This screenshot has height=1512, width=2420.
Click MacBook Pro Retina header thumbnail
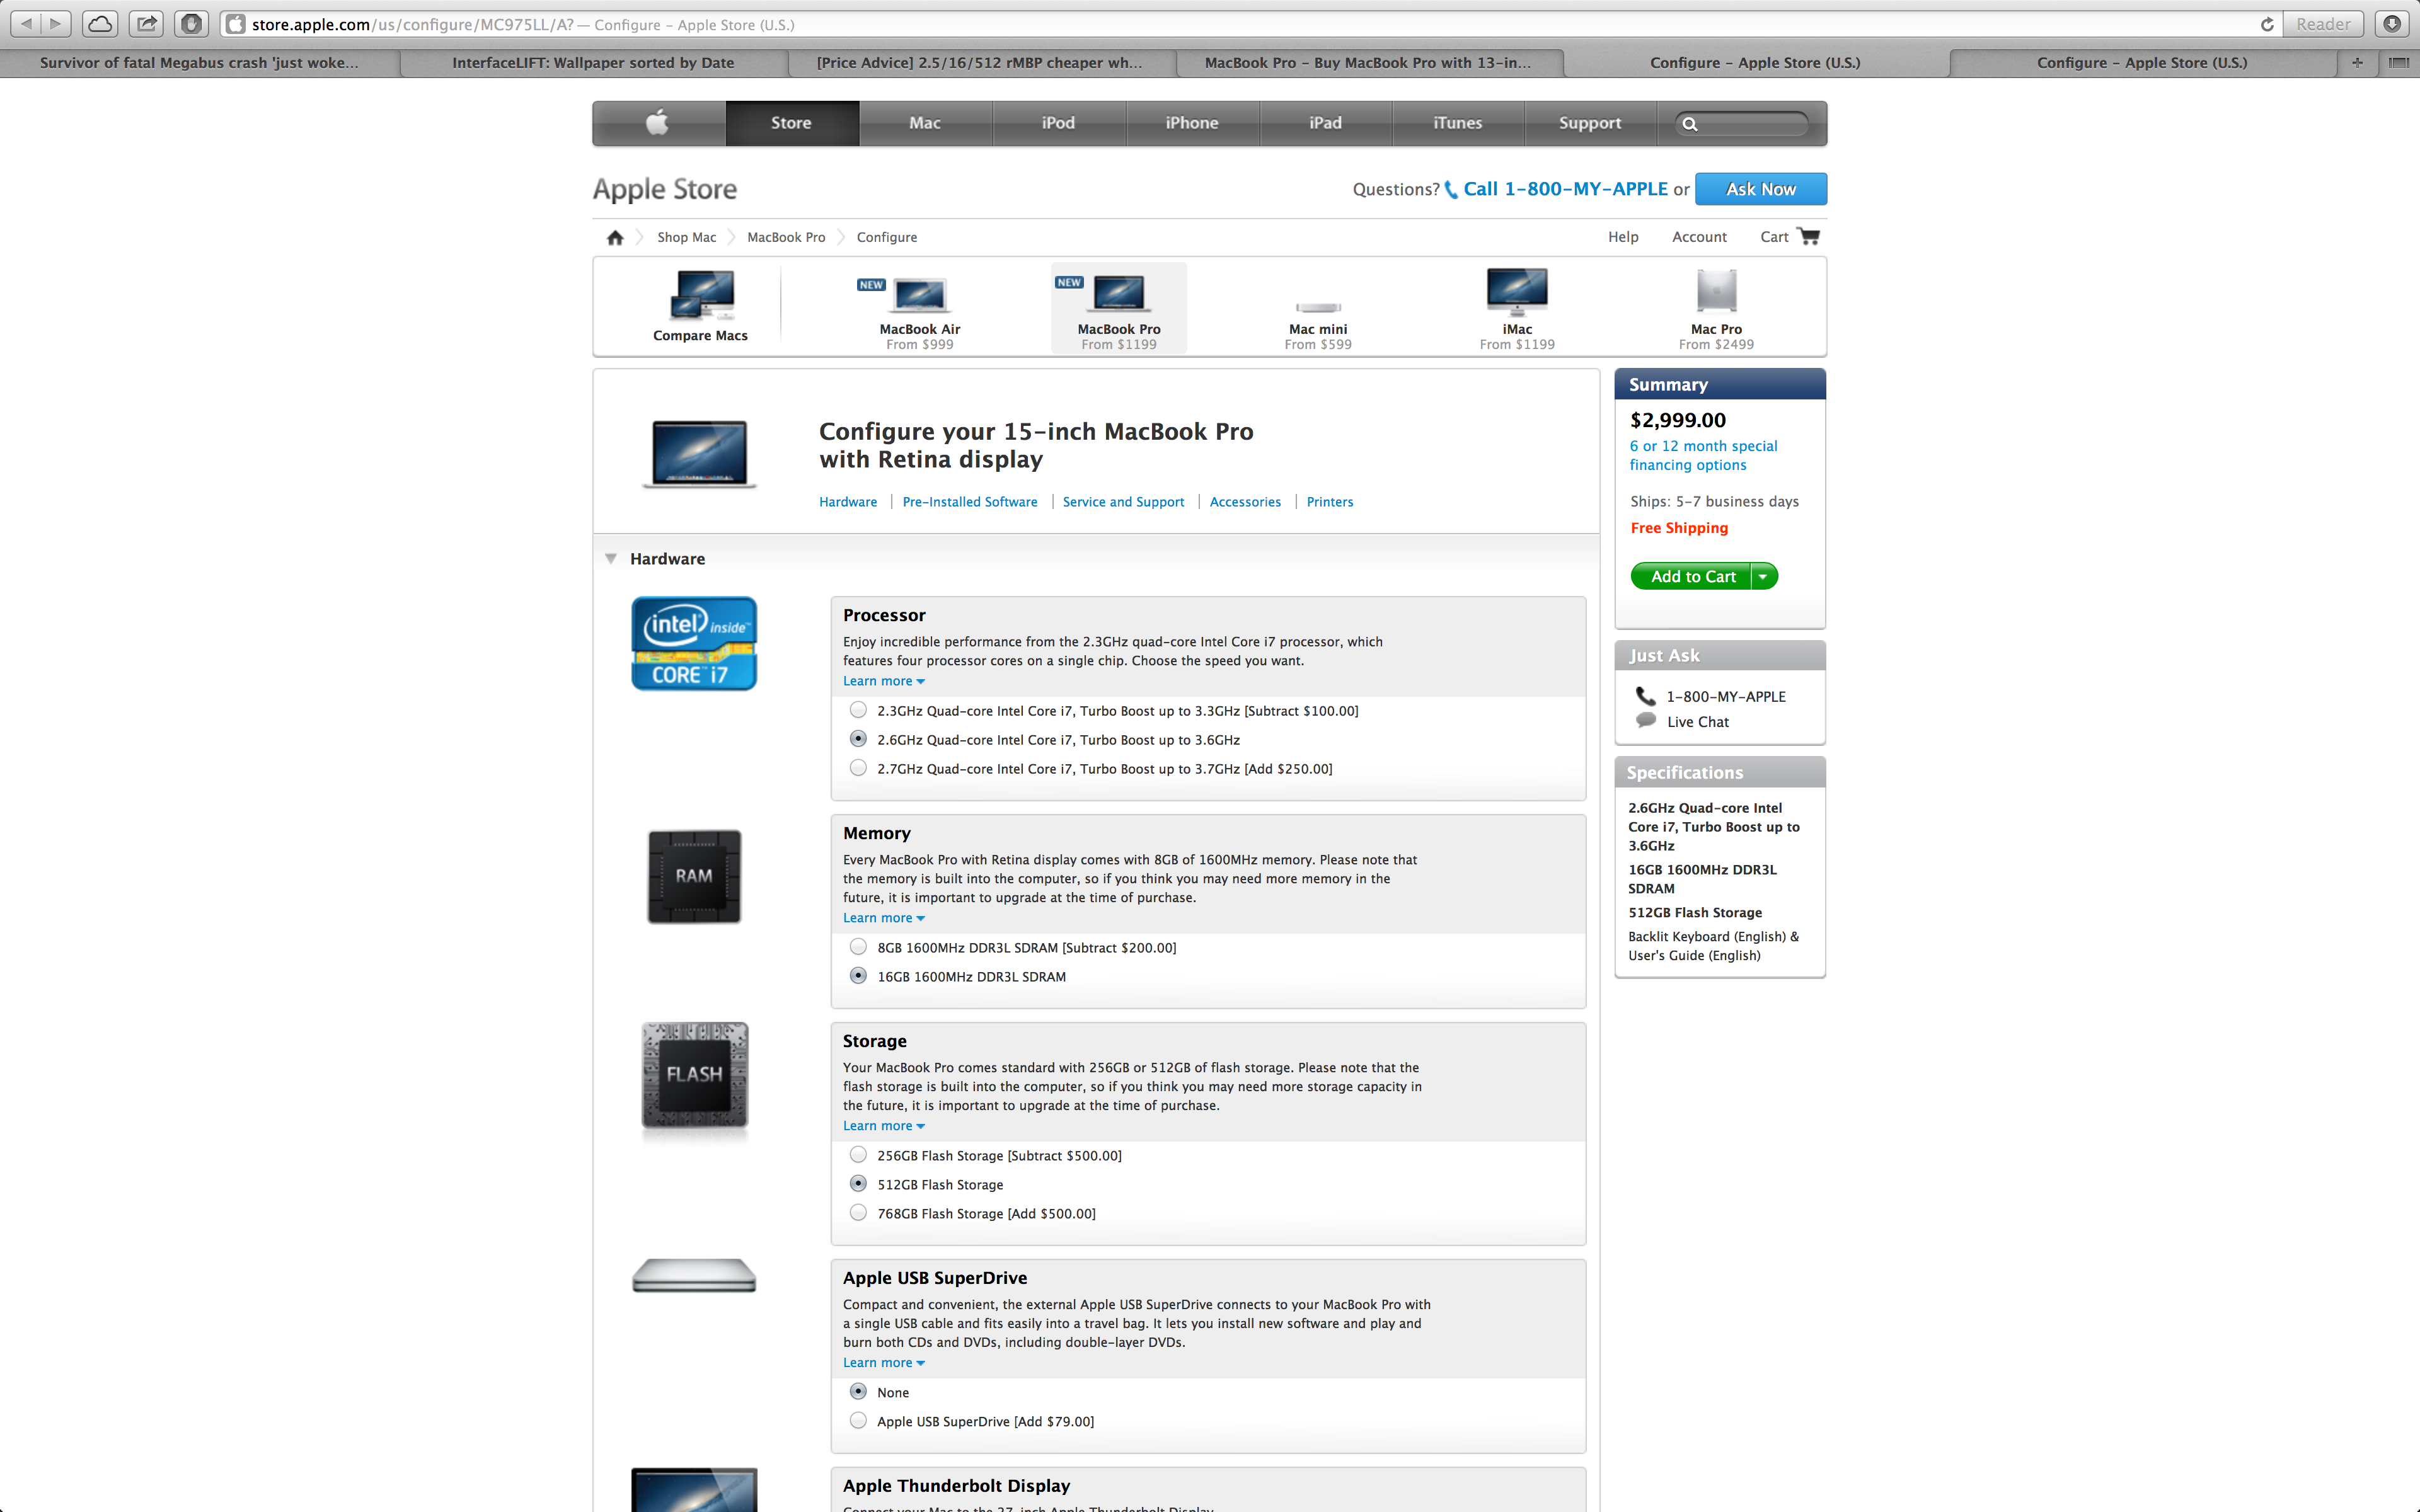pos(699,454)
